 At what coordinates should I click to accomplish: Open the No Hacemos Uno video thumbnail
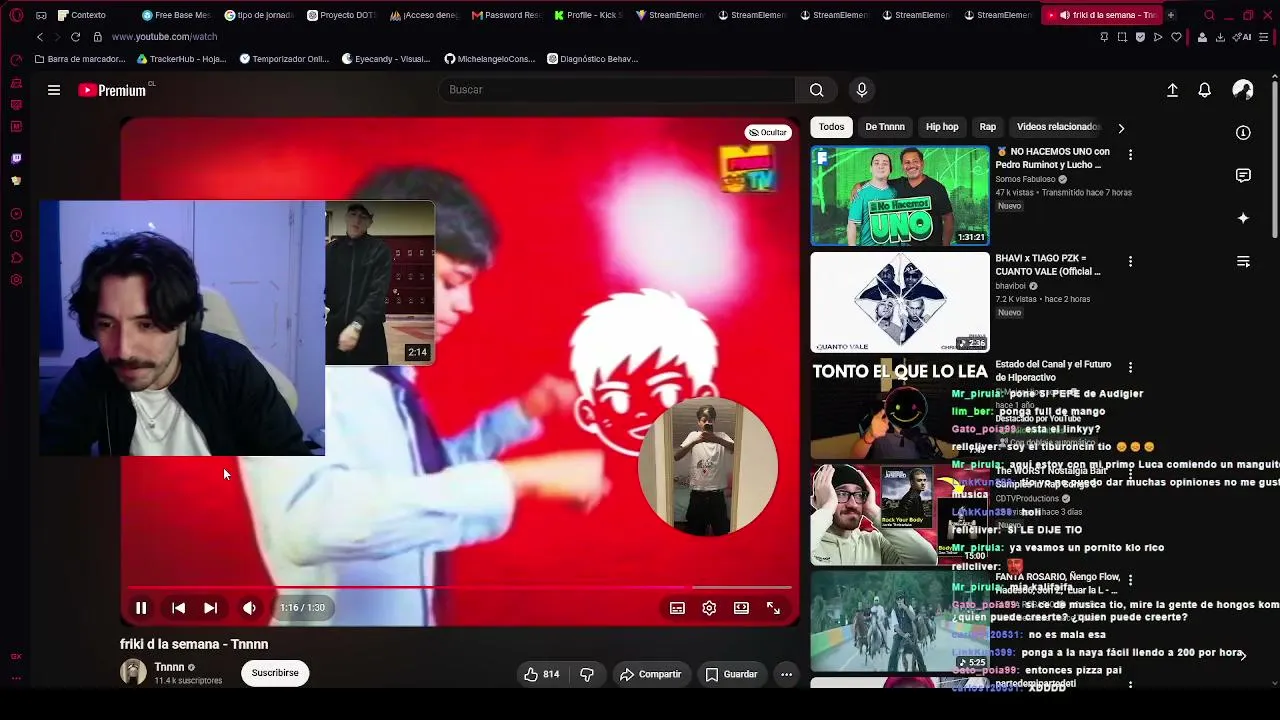tap(900, 196)
